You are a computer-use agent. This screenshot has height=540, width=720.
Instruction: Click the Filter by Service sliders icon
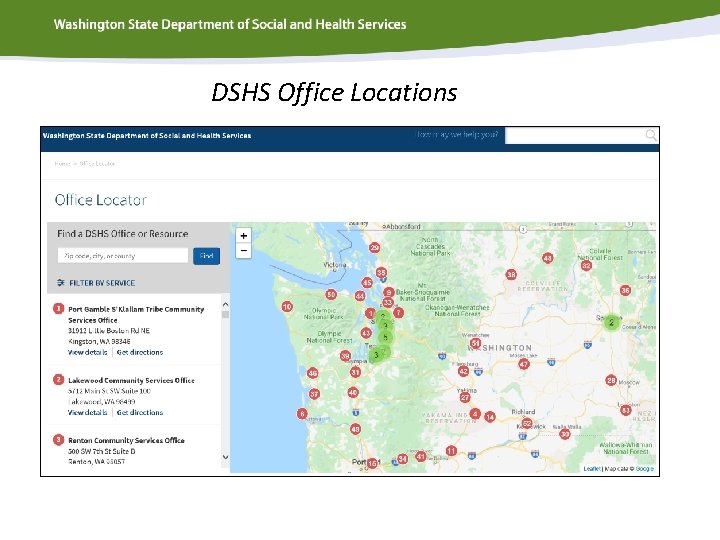[x=61, y=283]
